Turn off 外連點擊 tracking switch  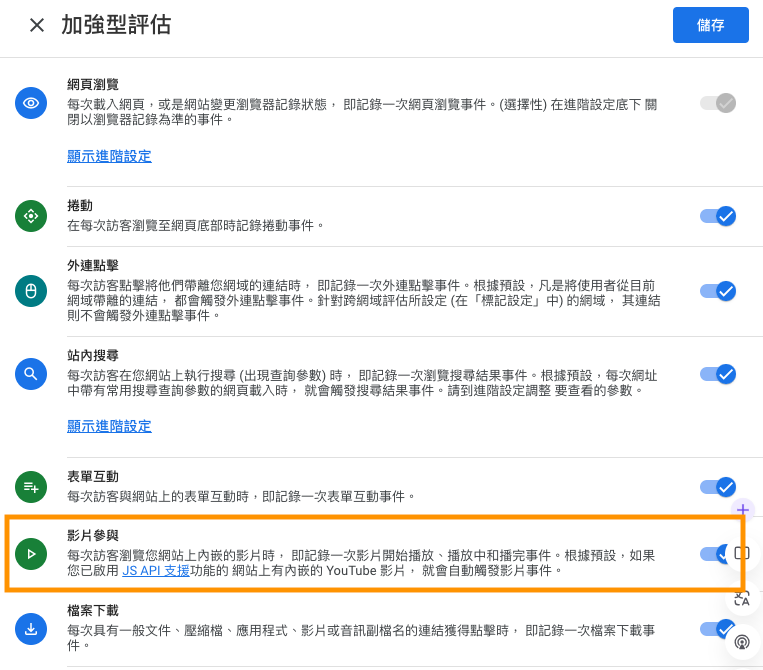point(718,291)
